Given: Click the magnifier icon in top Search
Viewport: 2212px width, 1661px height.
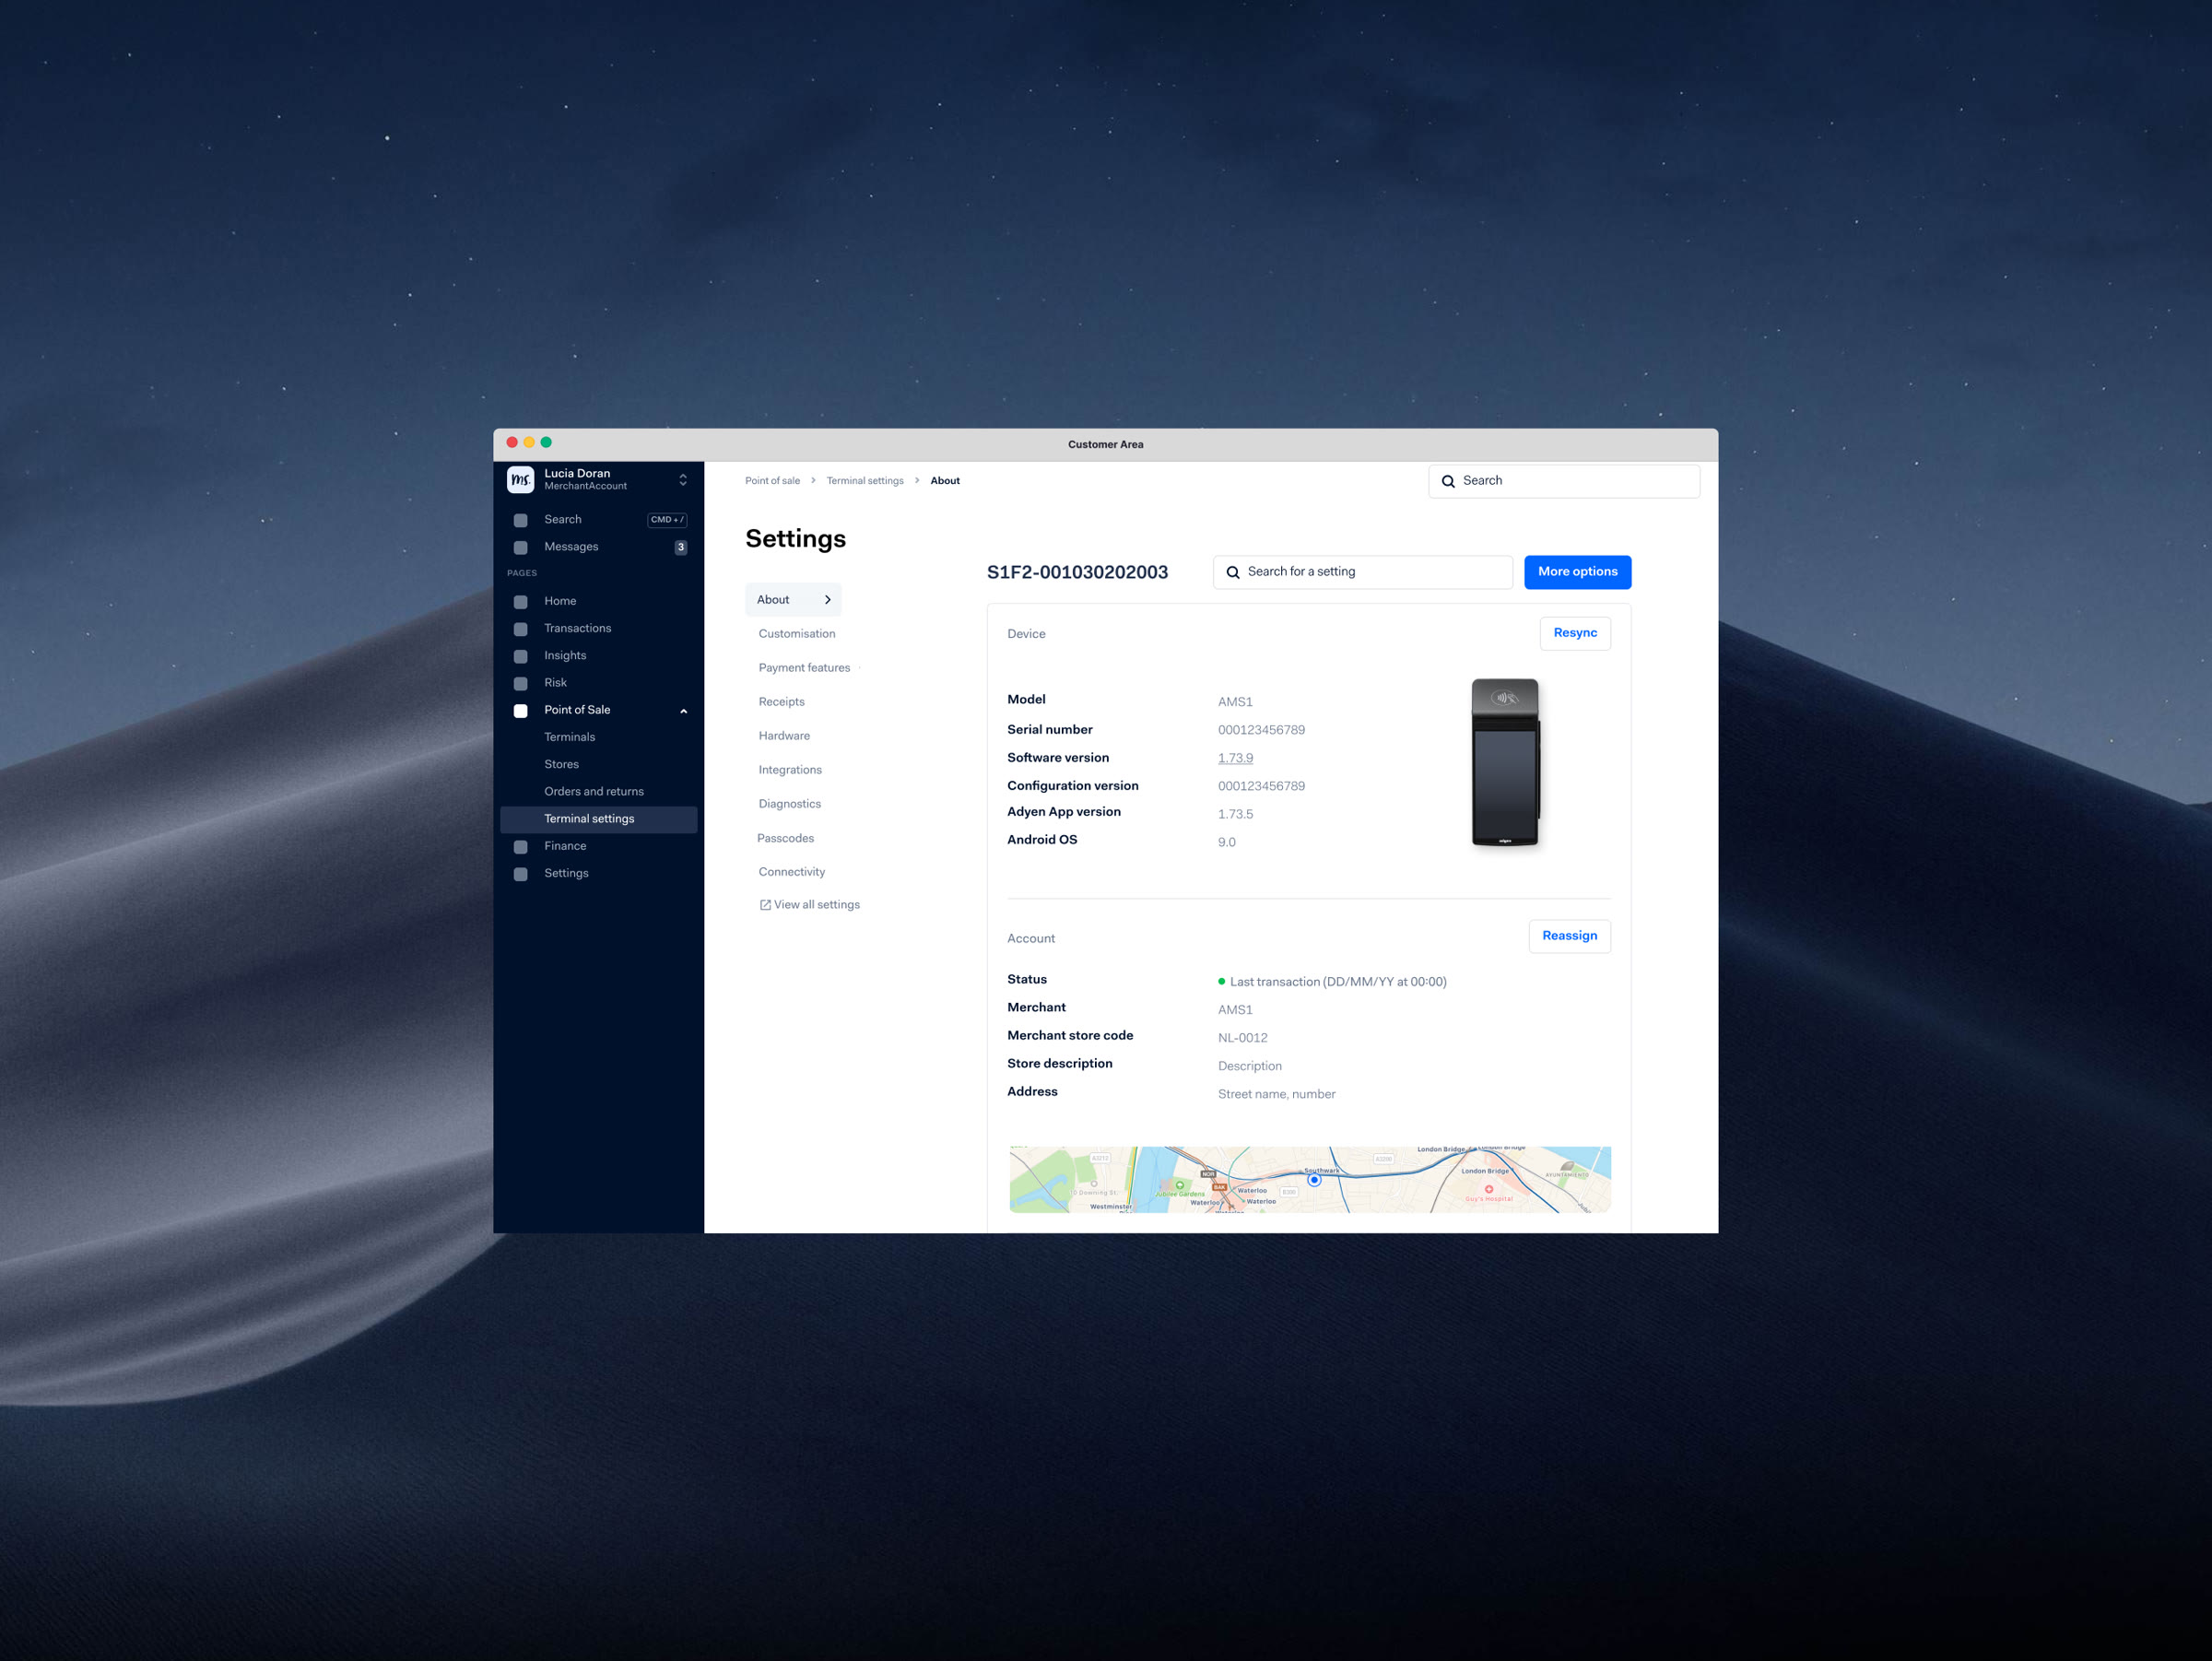Looking at the screenshot, I should (x=1448, y=481).
